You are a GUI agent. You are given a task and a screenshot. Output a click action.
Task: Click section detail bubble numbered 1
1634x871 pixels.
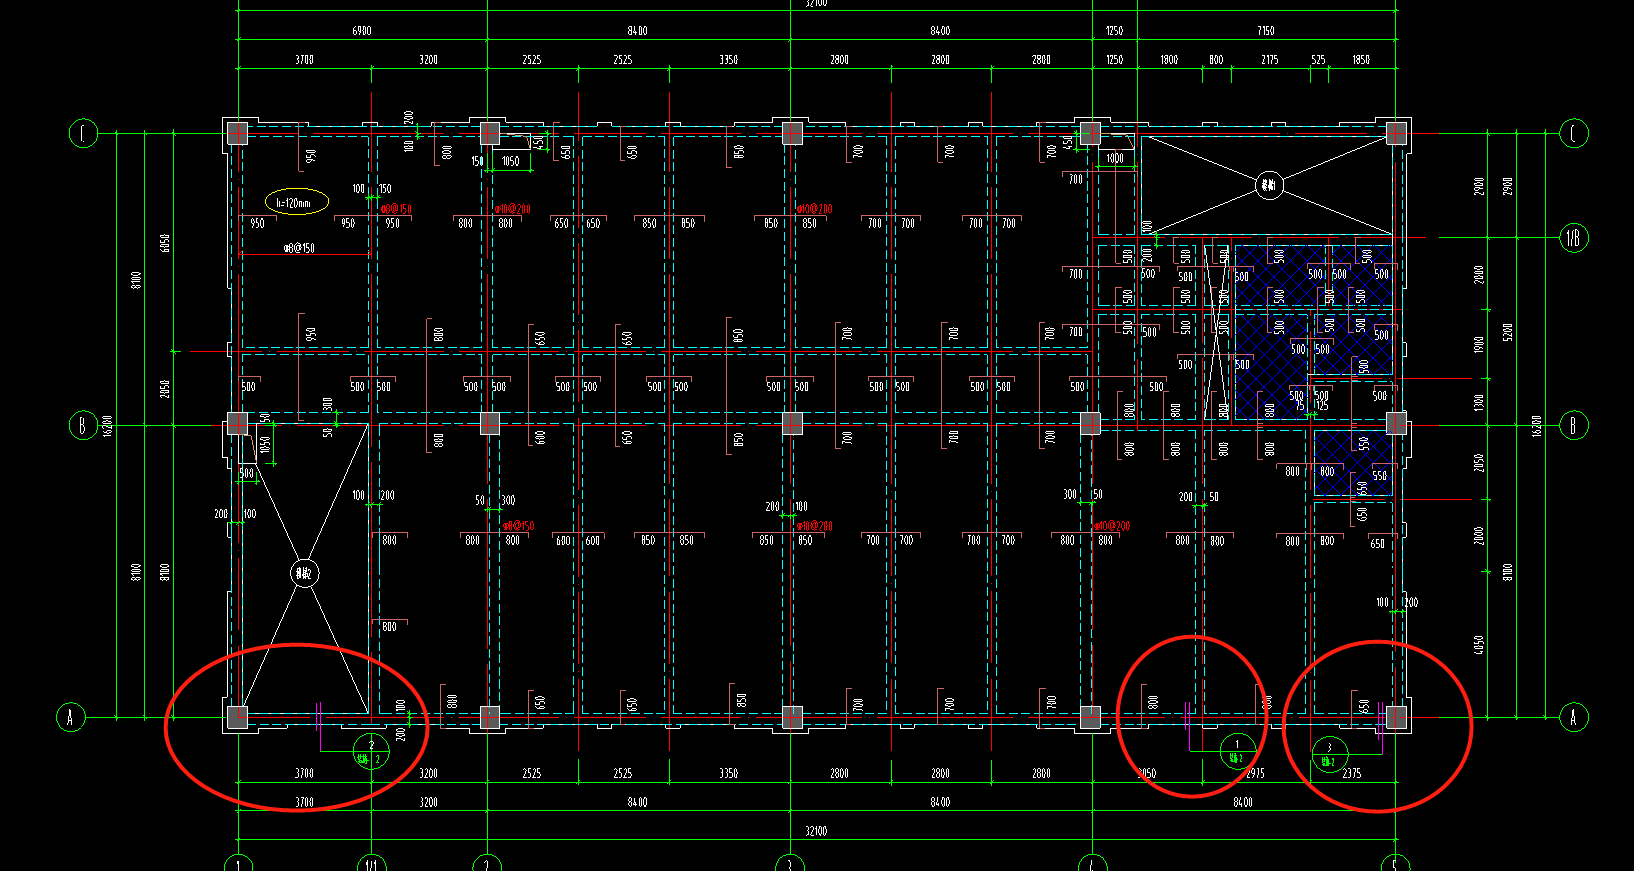click(x=1237, y=751)
